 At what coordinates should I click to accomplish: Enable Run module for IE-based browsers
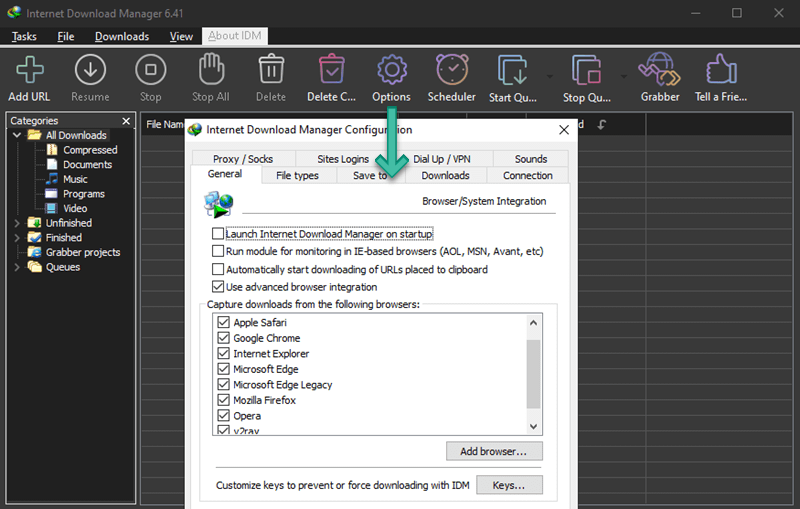[218, 251]
